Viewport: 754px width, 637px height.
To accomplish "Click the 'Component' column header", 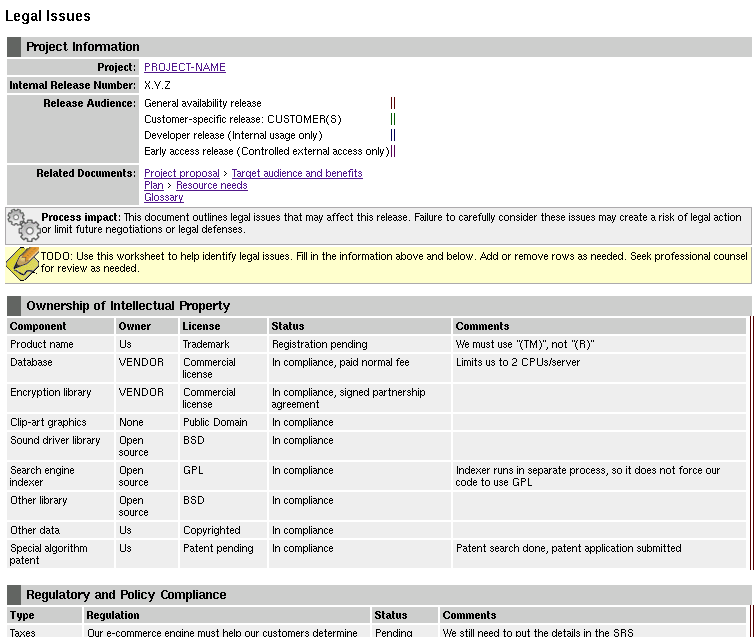I will tap(61, 326).
